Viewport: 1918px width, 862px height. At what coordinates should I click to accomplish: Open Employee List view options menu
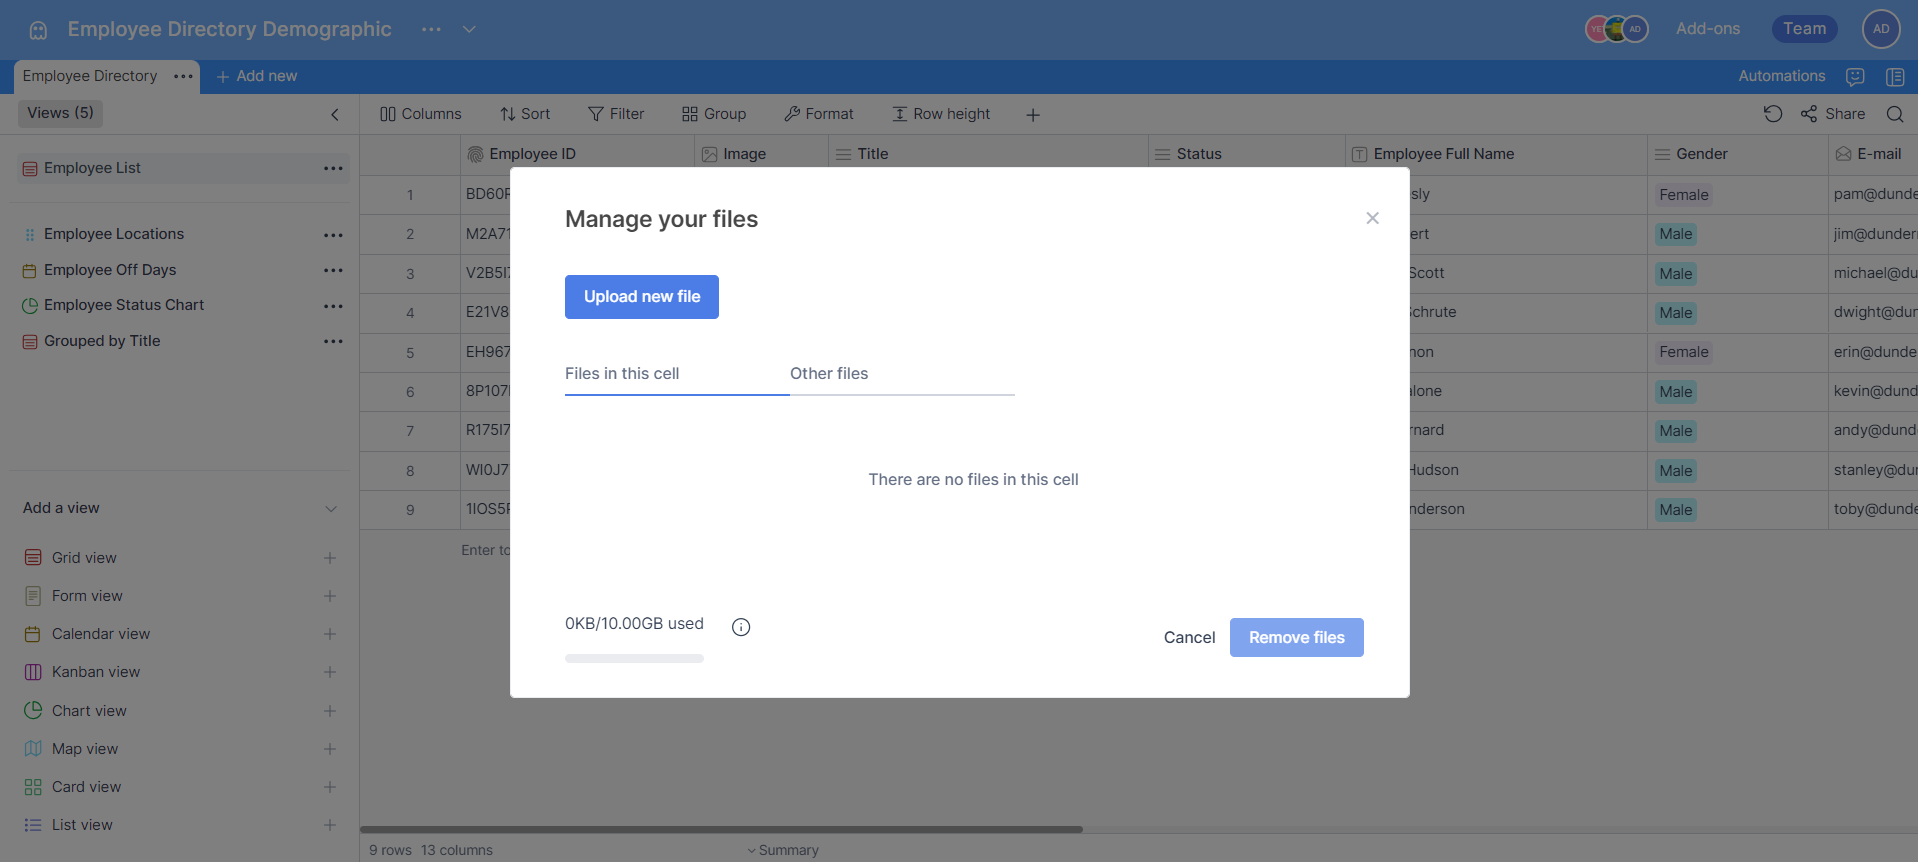(x=333, y=168)
